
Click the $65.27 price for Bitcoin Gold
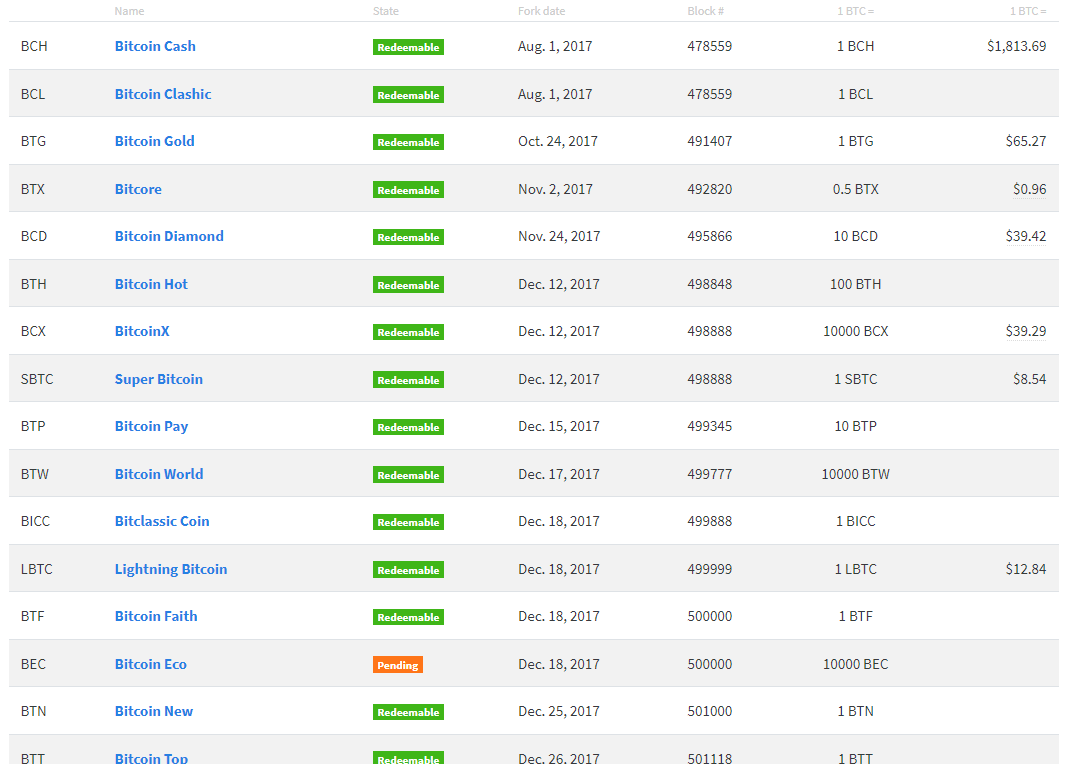pos(1025,141)
